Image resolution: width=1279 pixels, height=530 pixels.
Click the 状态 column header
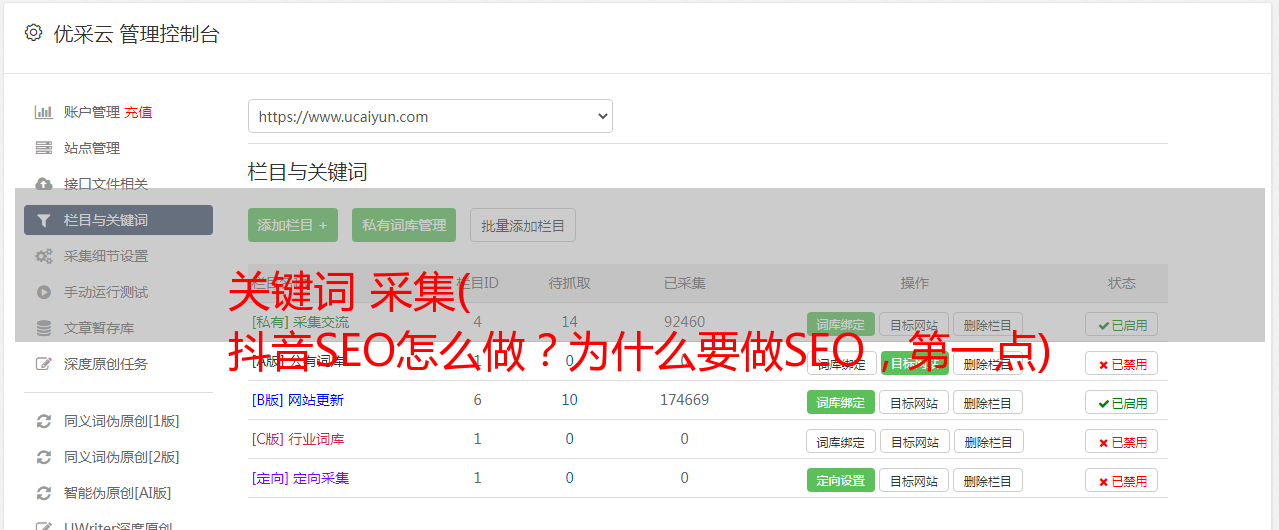[1121, 283]
